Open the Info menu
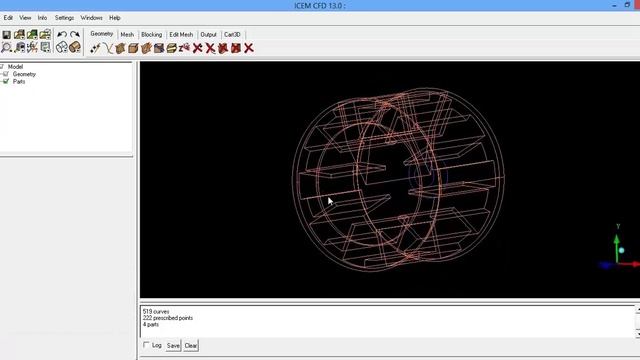Viewport: 640px width, 360px height. point(42,18)
